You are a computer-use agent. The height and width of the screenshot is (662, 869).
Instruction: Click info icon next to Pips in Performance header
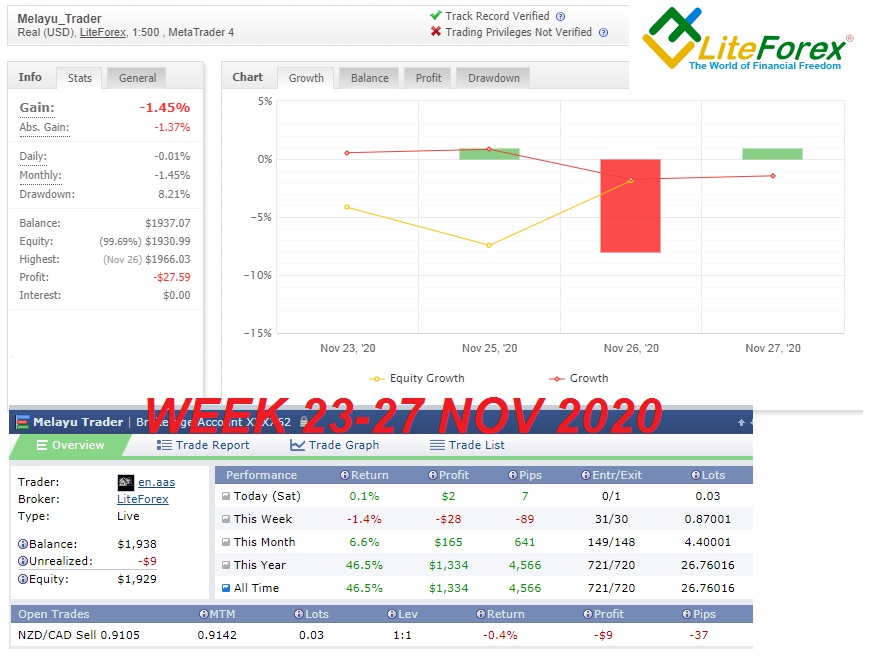[x=513, y=475]
